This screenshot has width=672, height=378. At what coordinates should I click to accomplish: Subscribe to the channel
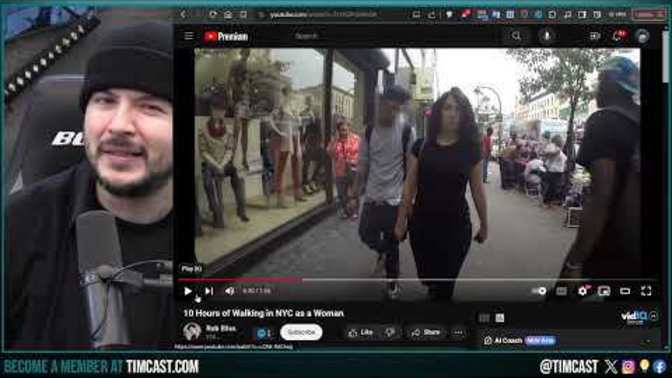301,332
